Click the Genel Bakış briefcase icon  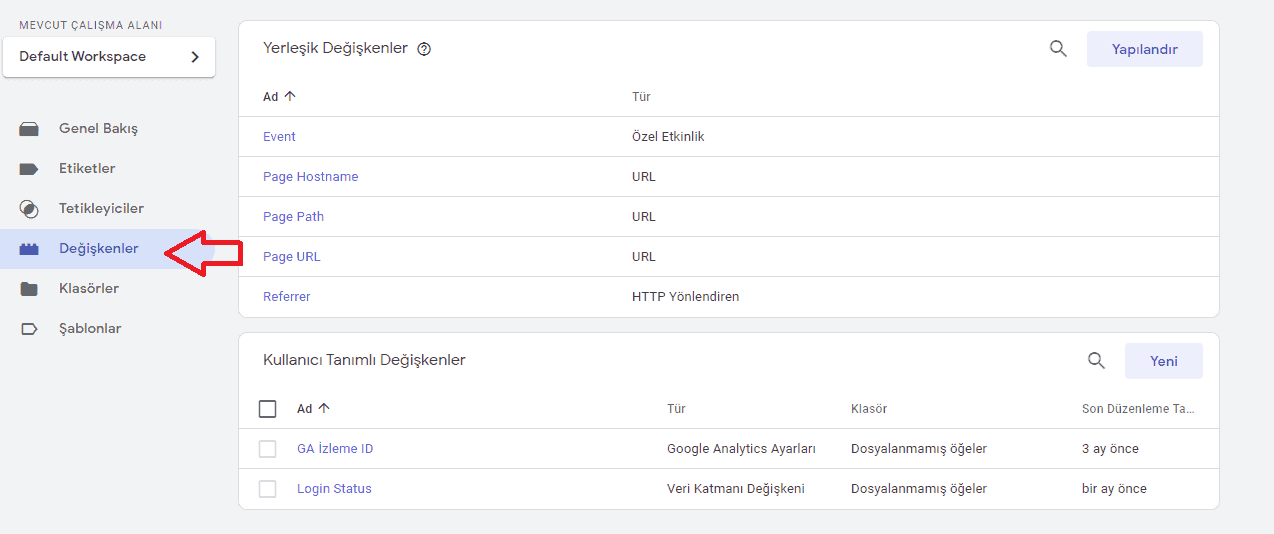[29, 129]
